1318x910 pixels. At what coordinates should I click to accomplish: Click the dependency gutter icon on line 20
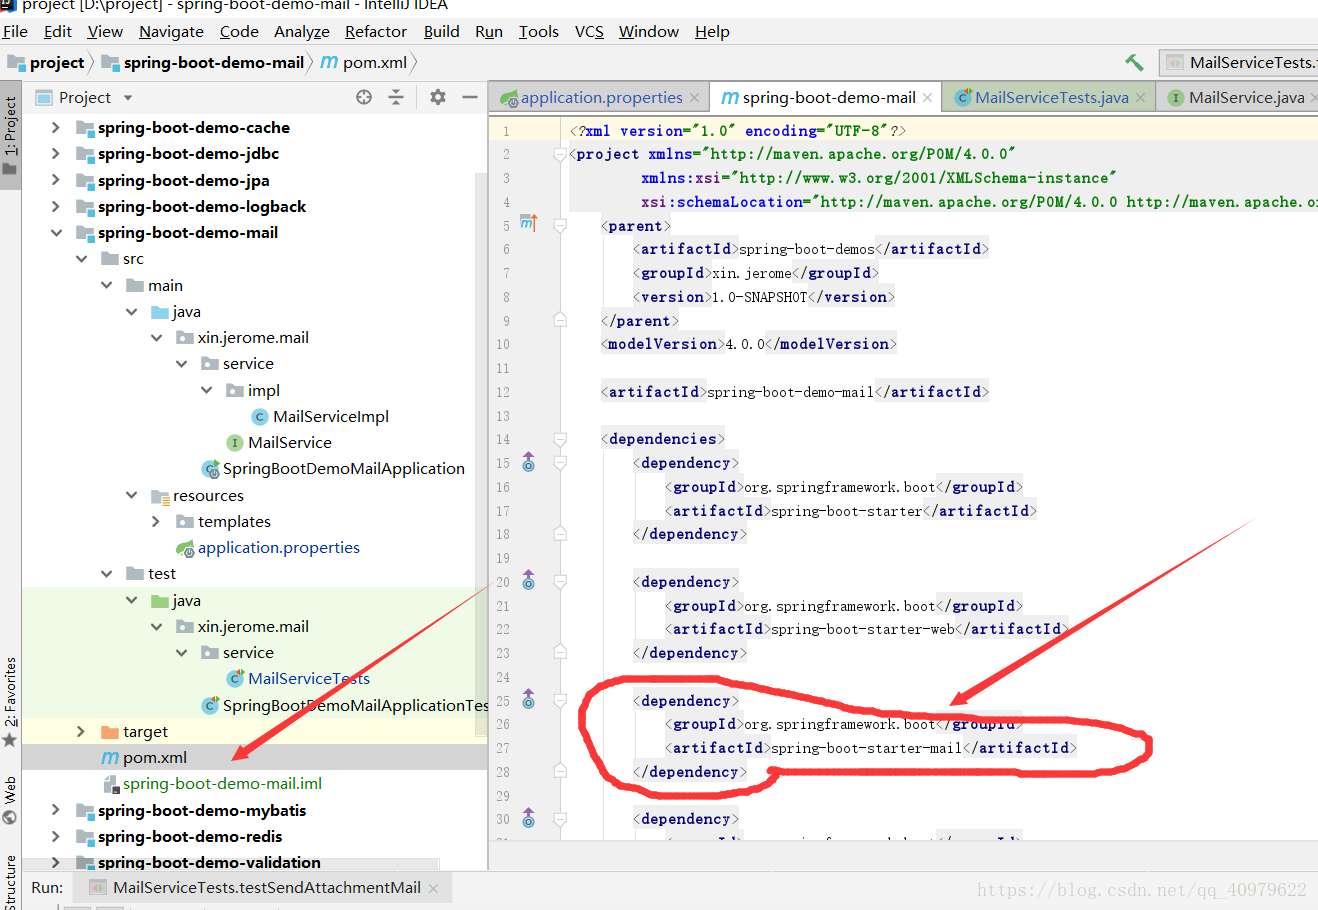coord(528,581)
